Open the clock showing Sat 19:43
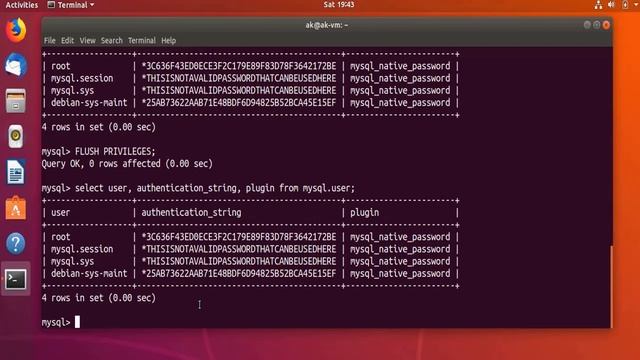Screen dimensions: 640x360 pyautogui.click(x=339, y=5)
